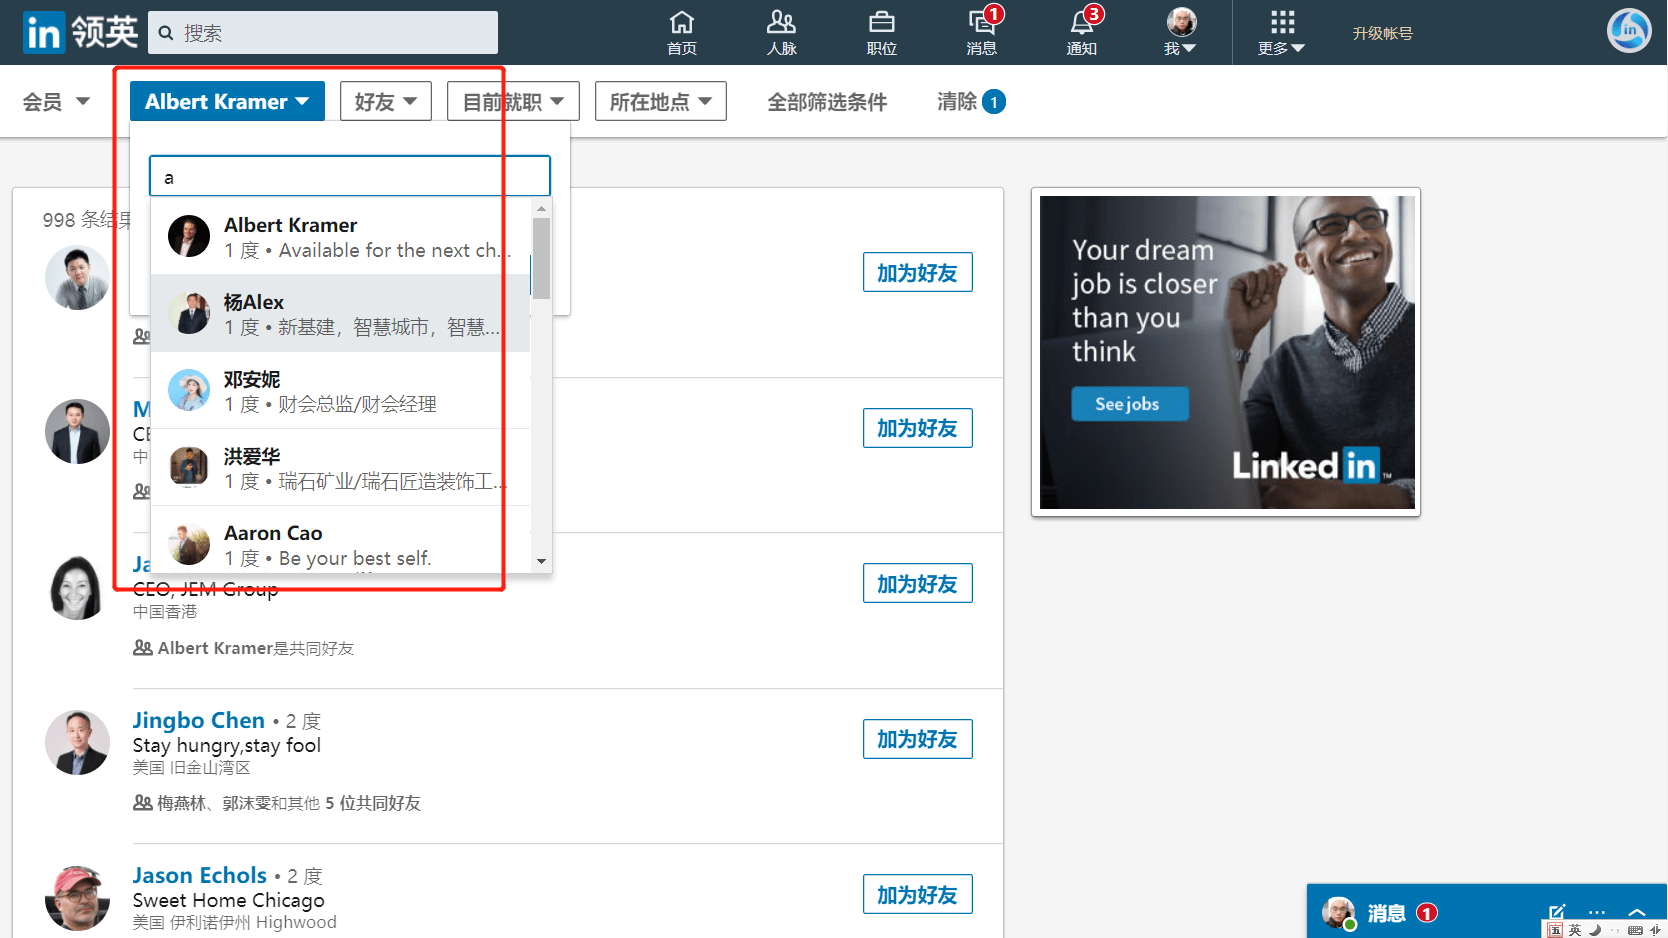Click 升级帐号 in the top bar

(x=1382, y=32)
